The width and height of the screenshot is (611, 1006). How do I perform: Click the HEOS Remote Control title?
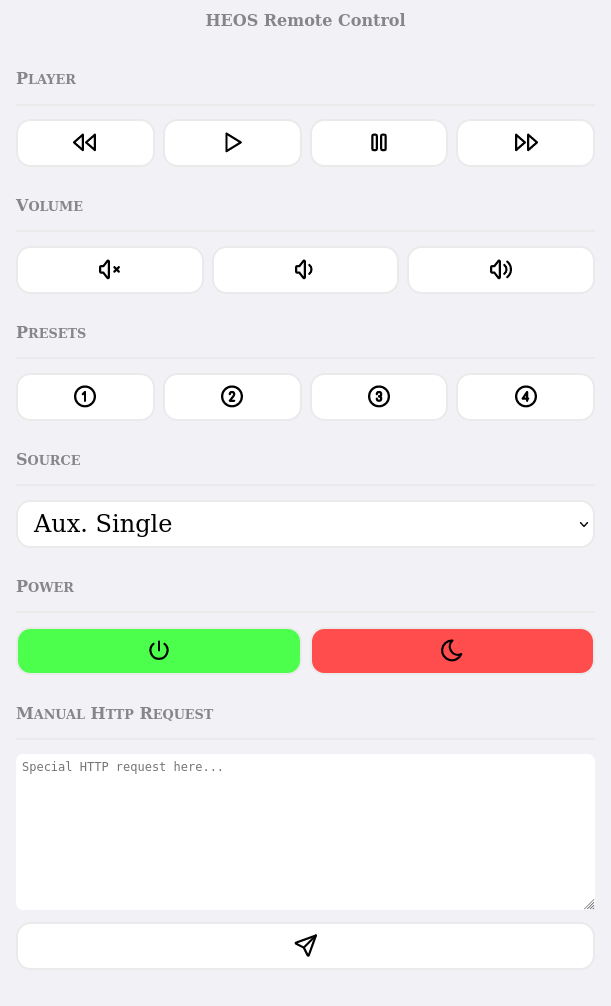point(305,20)
